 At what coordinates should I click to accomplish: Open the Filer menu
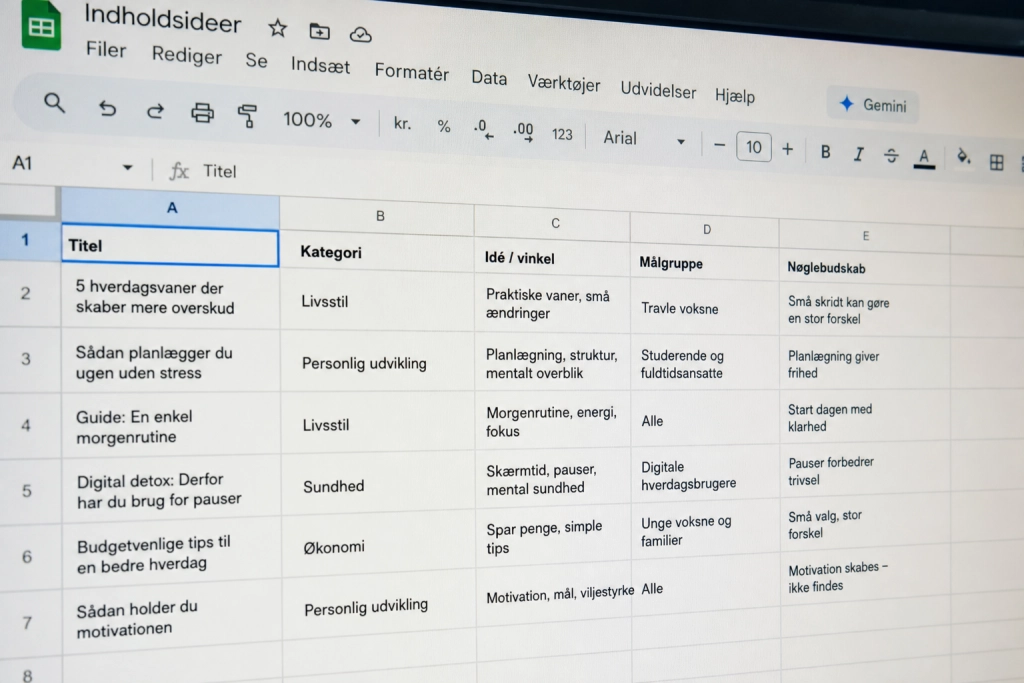pyautogui.click(x=106, y=50)
